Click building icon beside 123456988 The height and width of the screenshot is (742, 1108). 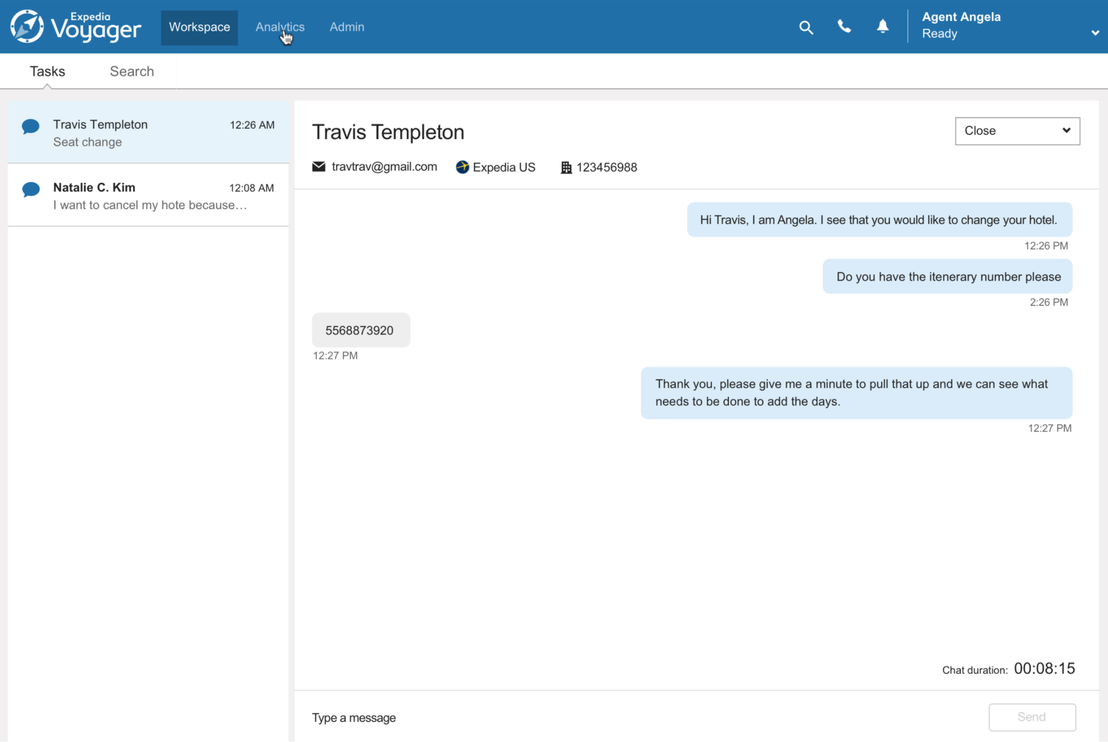coord(566,168)
